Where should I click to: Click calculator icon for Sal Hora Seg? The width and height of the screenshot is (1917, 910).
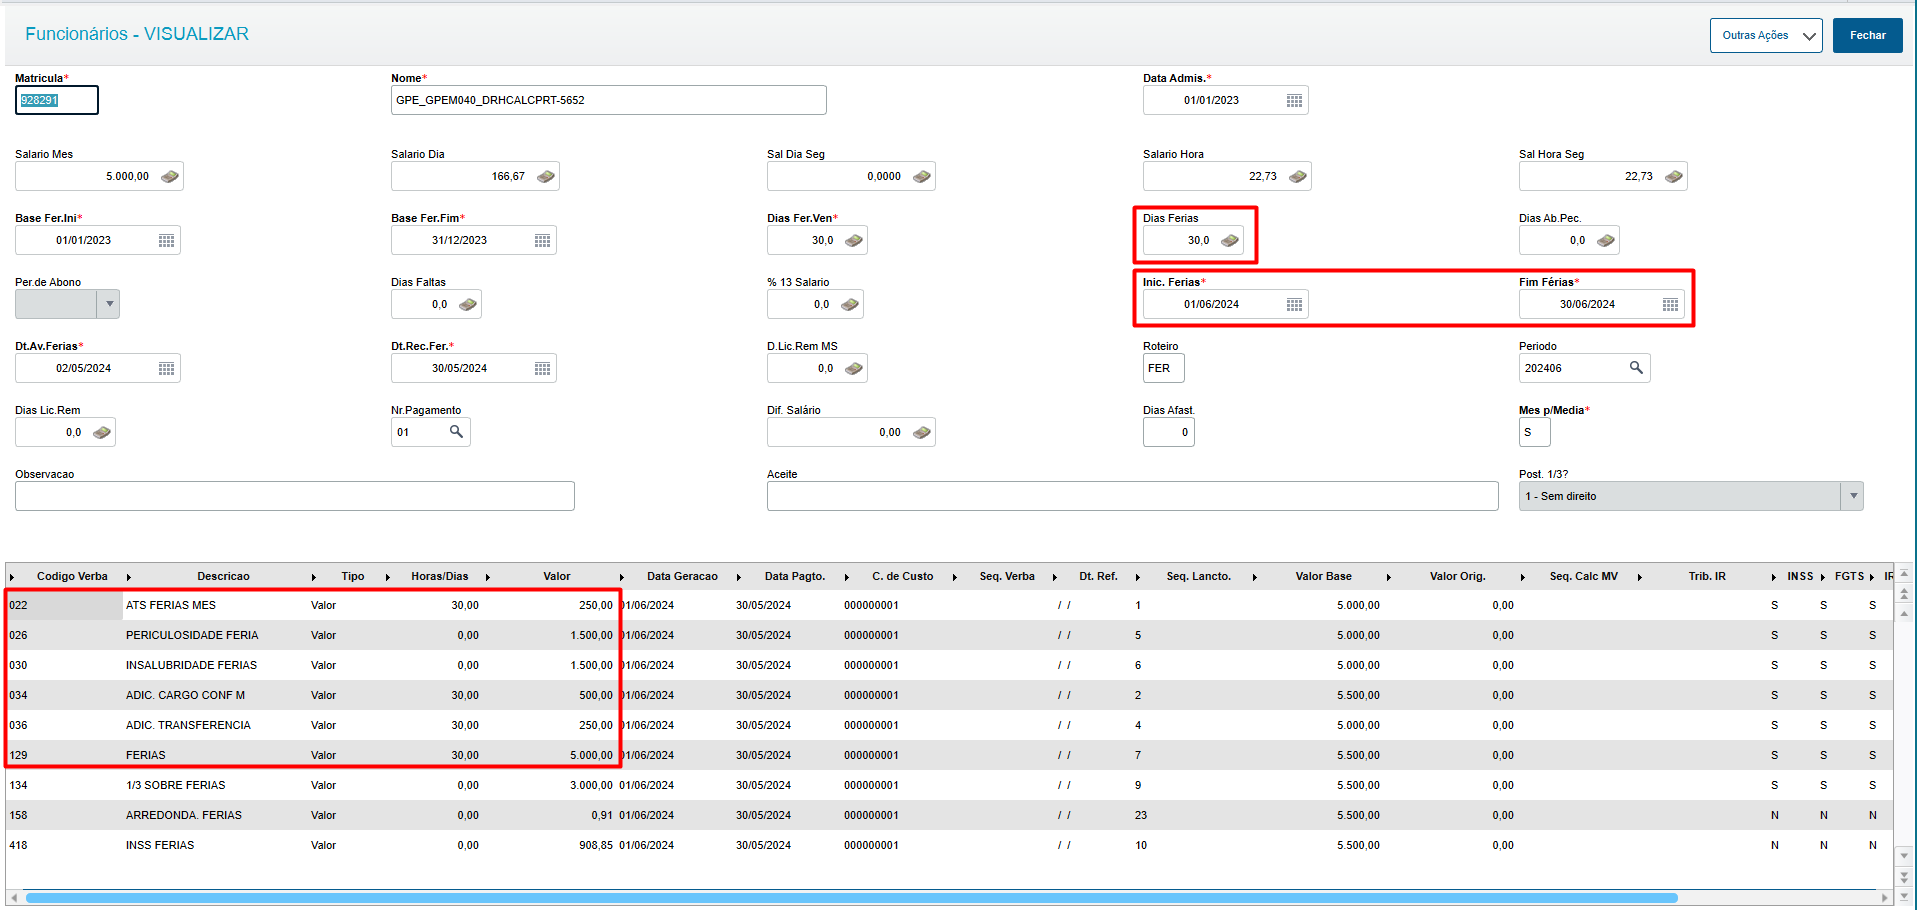click(x=1674, y=176)
